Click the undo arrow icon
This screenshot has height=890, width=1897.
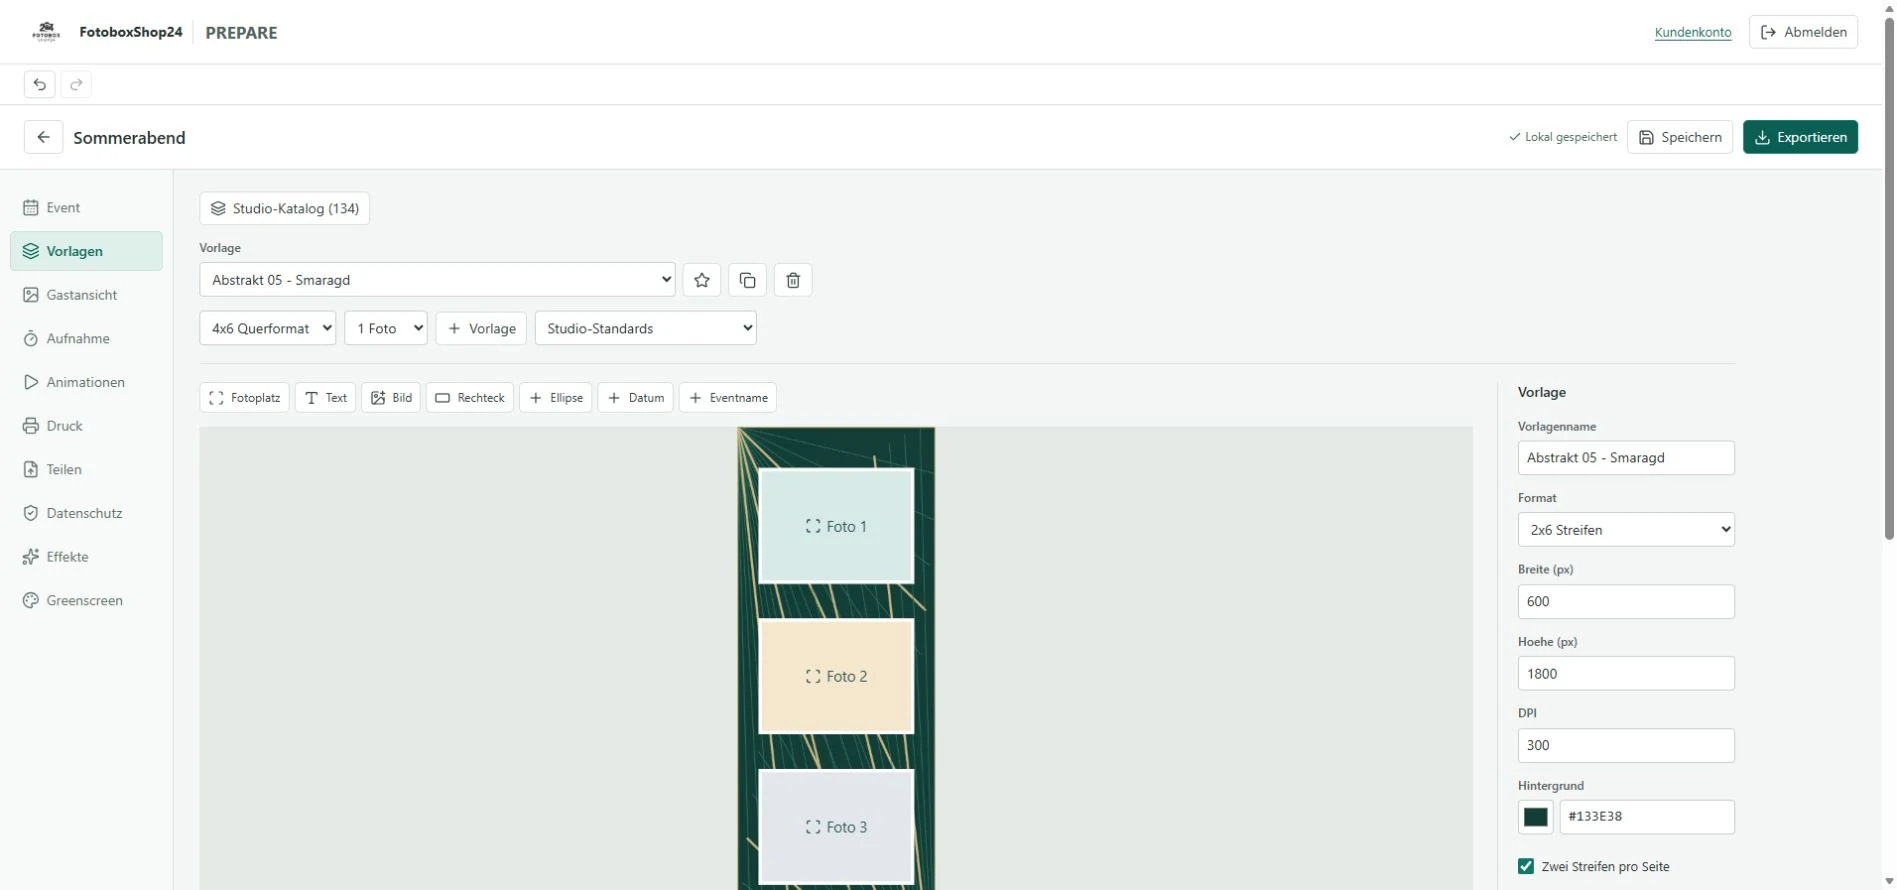[x=40, y=84]
